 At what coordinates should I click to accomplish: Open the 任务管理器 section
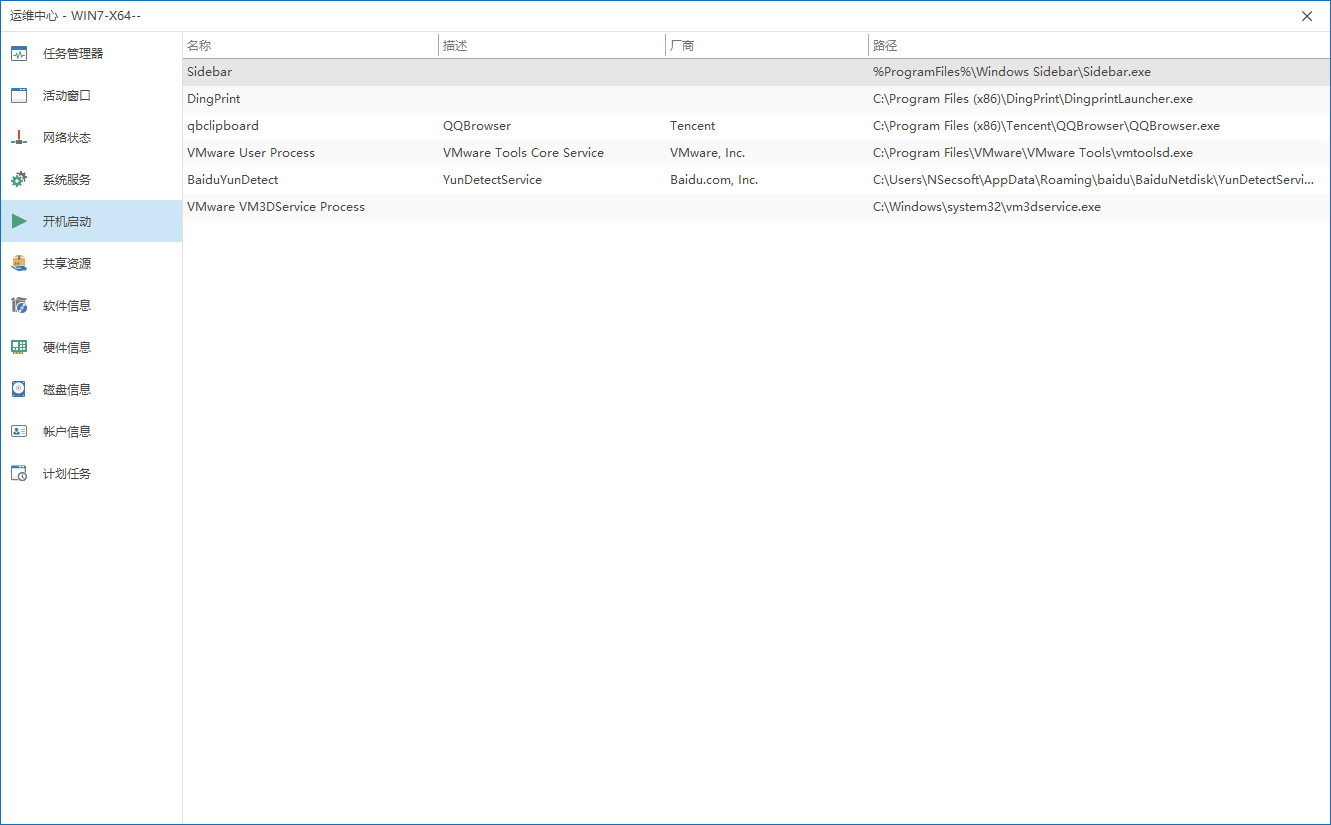click(x=91, y=54)
